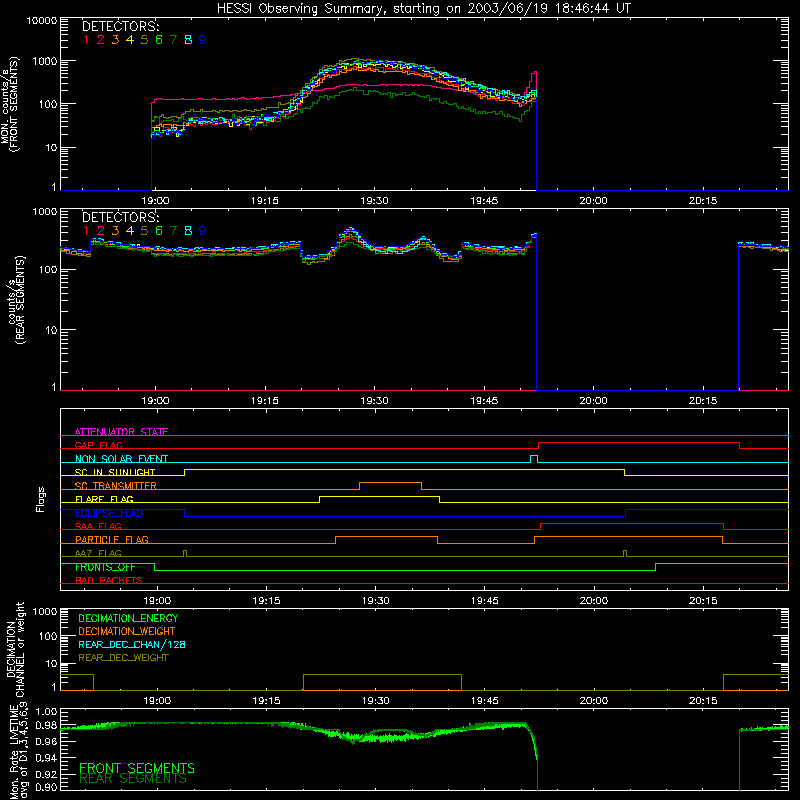Screen dimensions: 800x800
Task: Click the 'REAR_DEC_CHAN/128' legend entry
Action: pos(132,644)
